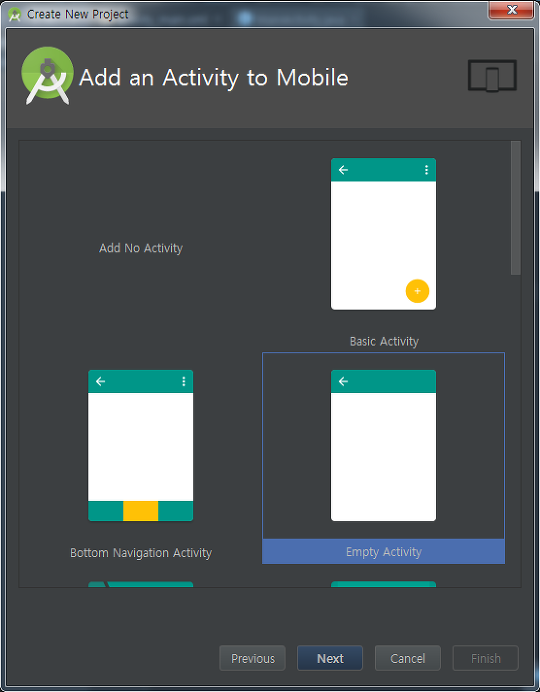
Task: Close the Create New Project dialog
Action: tap(512, 10)
